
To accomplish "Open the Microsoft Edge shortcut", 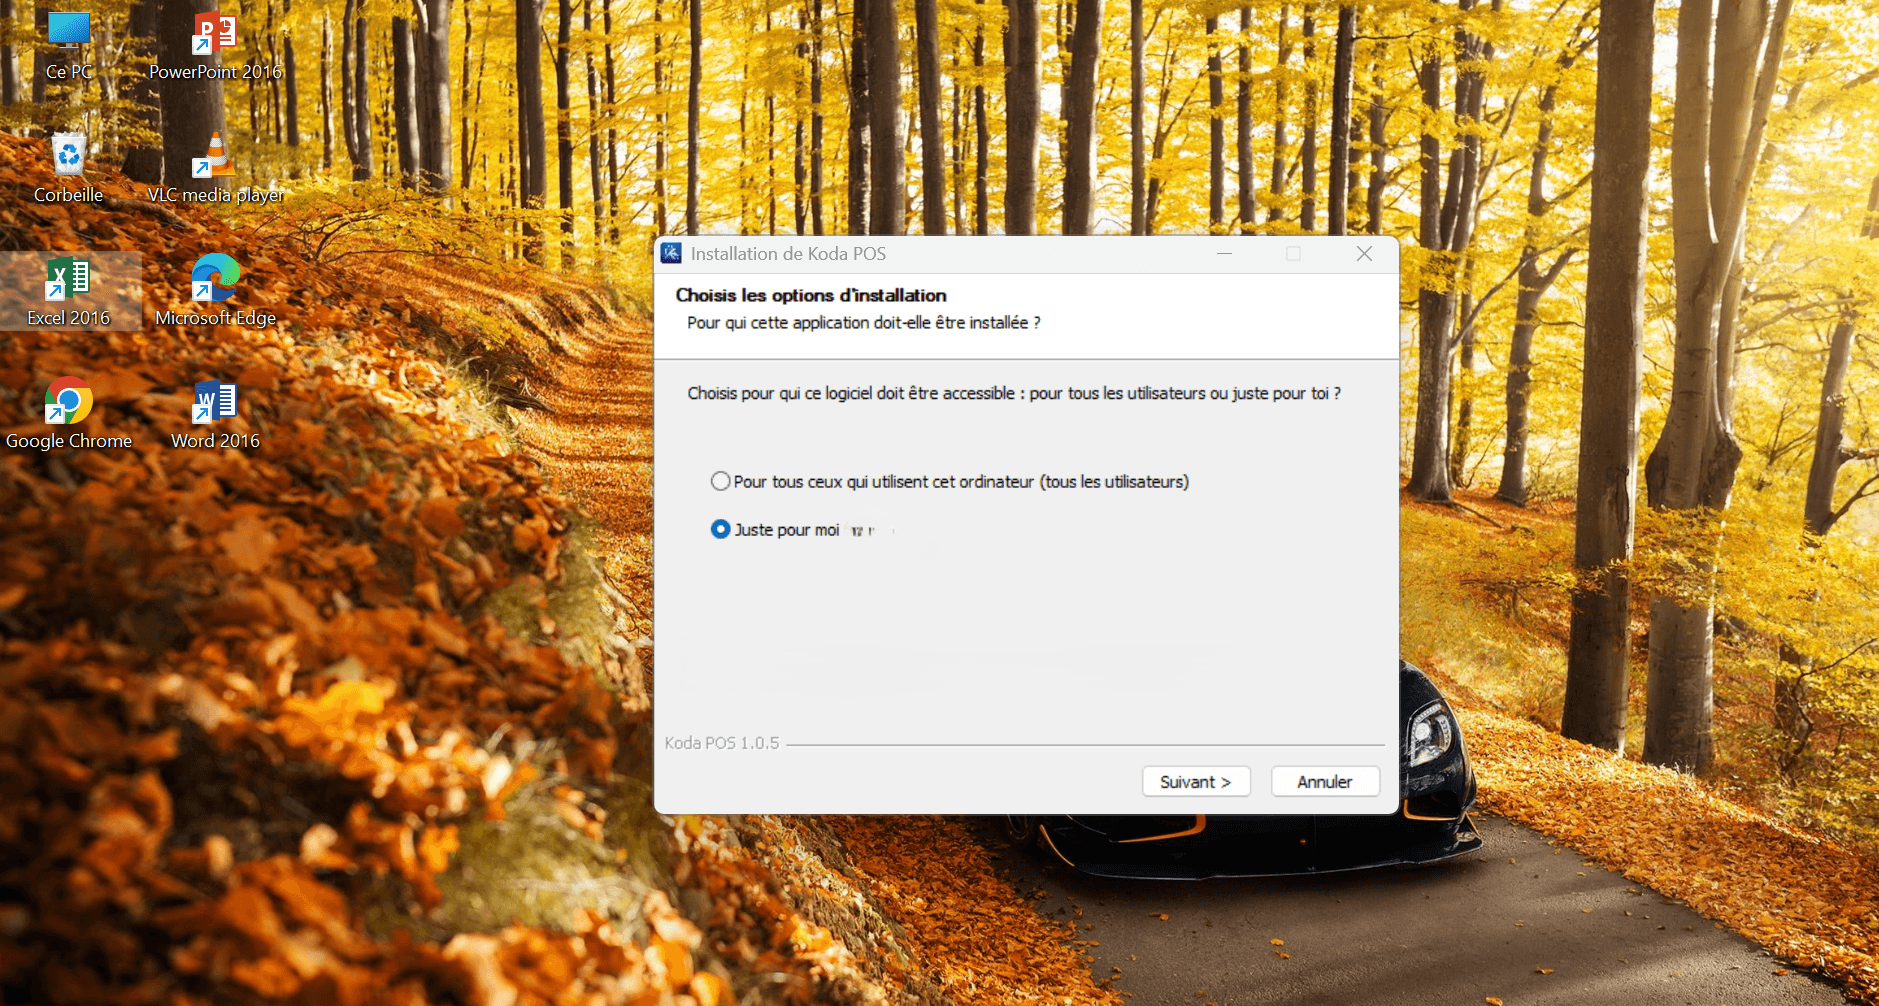I will point(215,291).
